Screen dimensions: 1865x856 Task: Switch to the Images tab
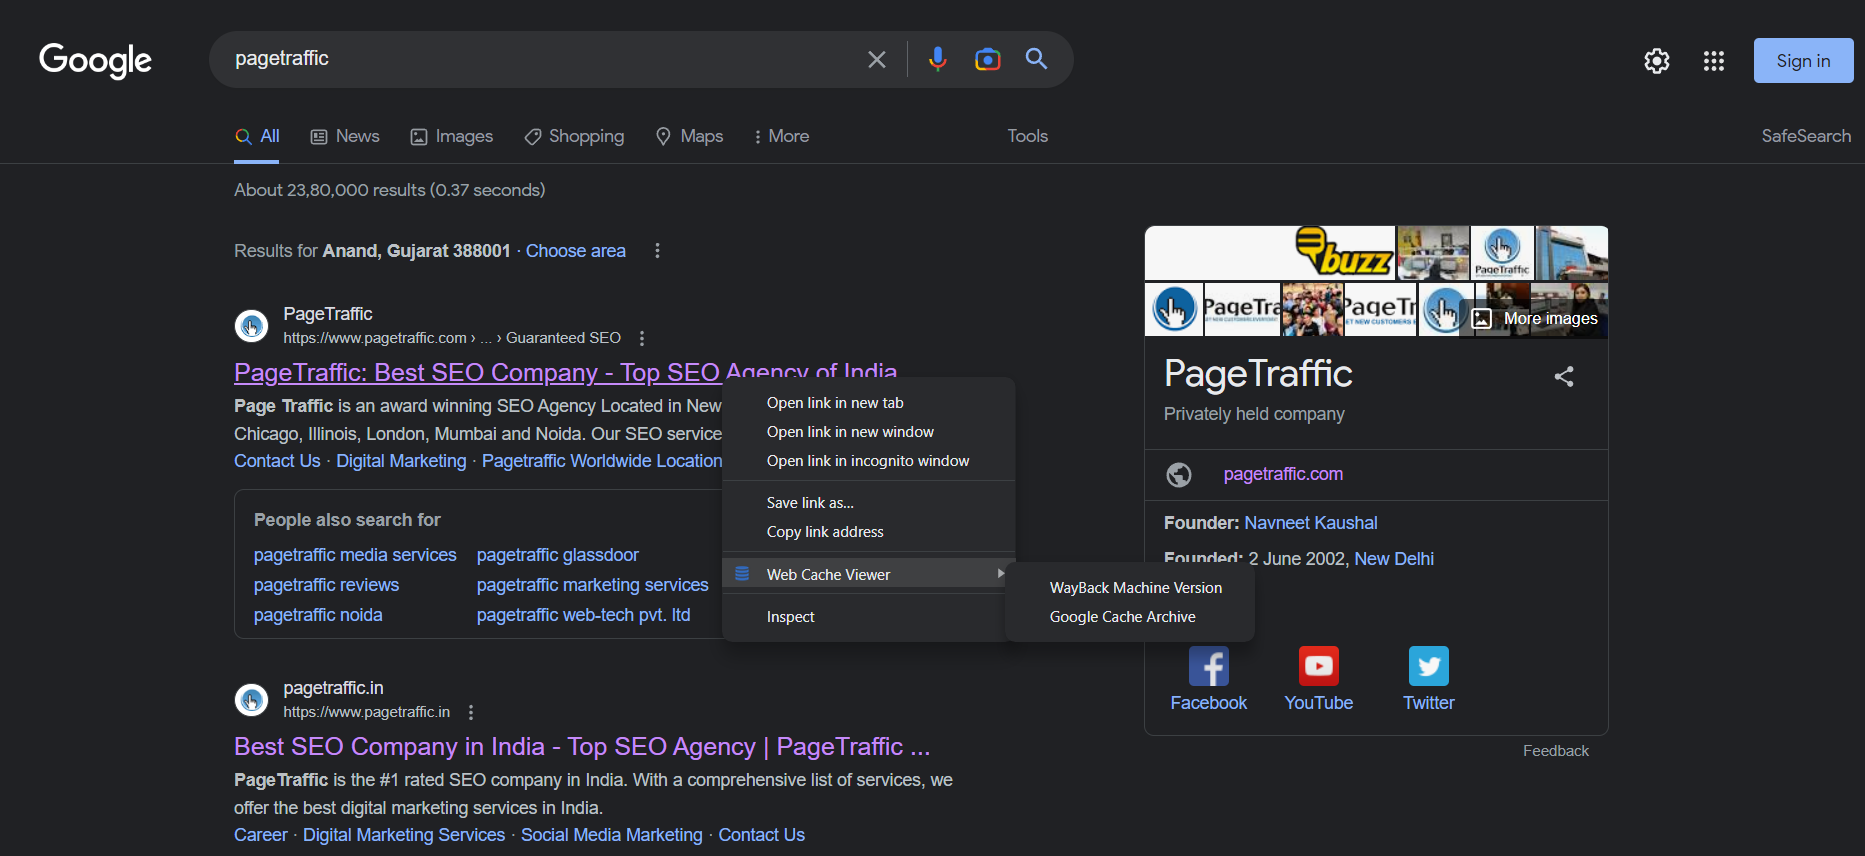pyautogui.click(x=452, y=136)
